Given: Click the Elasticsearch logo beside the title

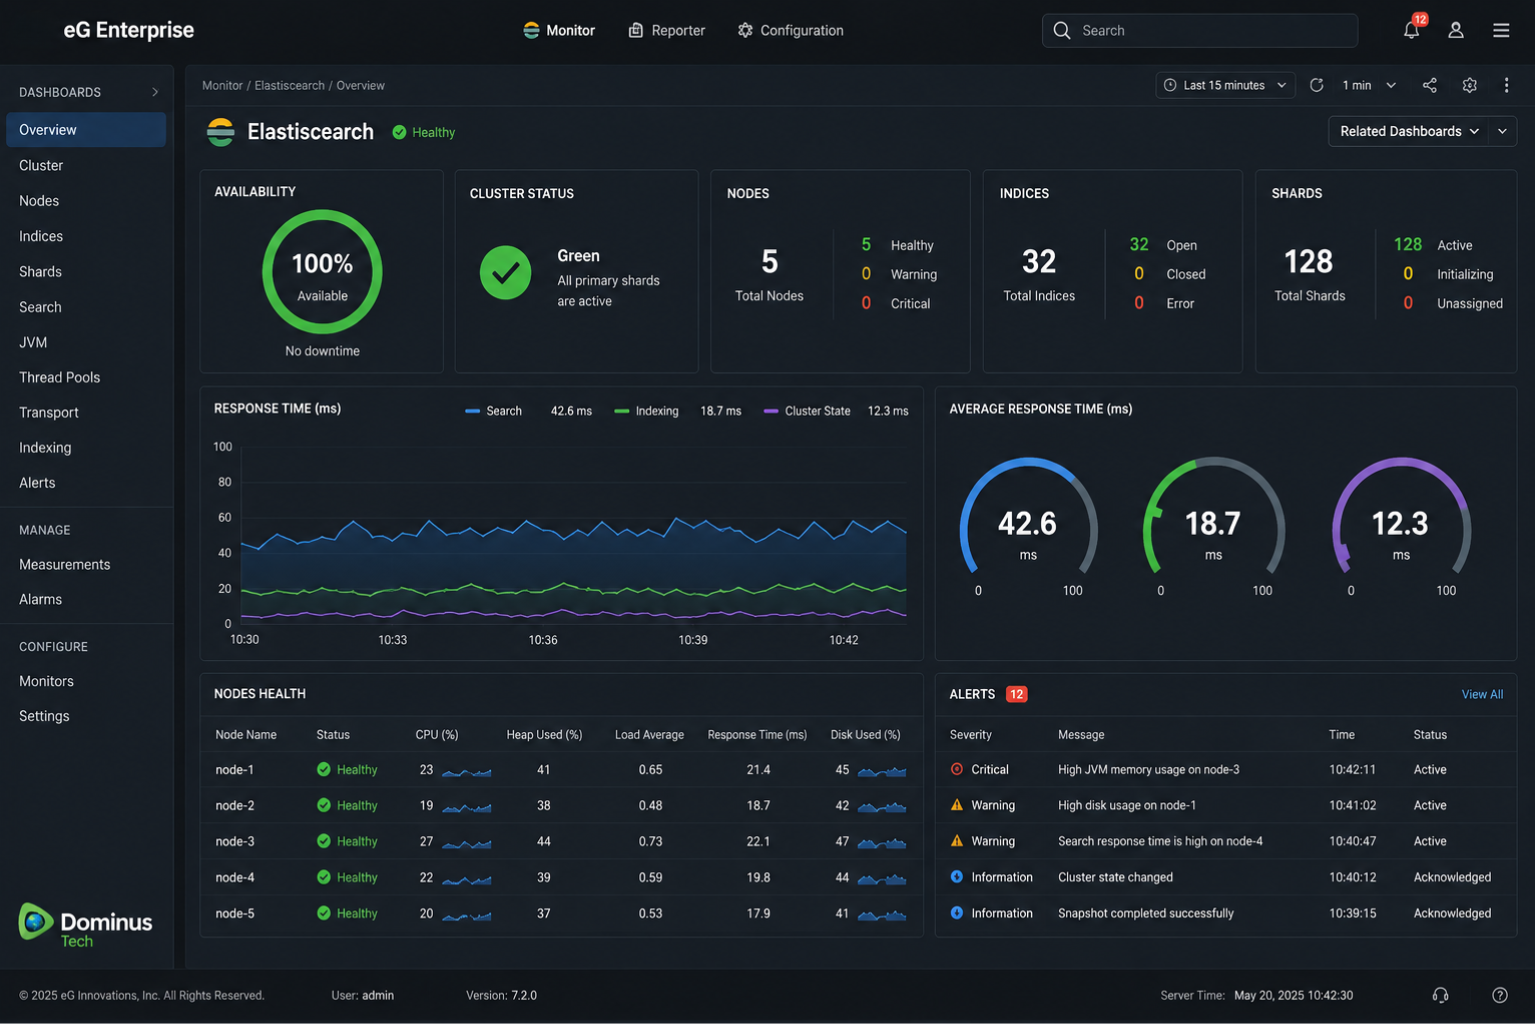Looking at the screenshot, I should click(221, 131).
